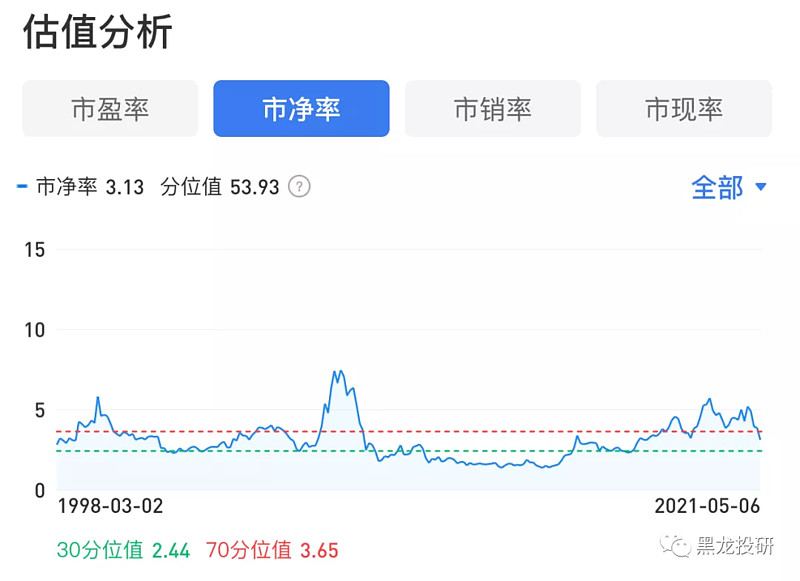Click the highest peak of the chart line

point(337,372)
